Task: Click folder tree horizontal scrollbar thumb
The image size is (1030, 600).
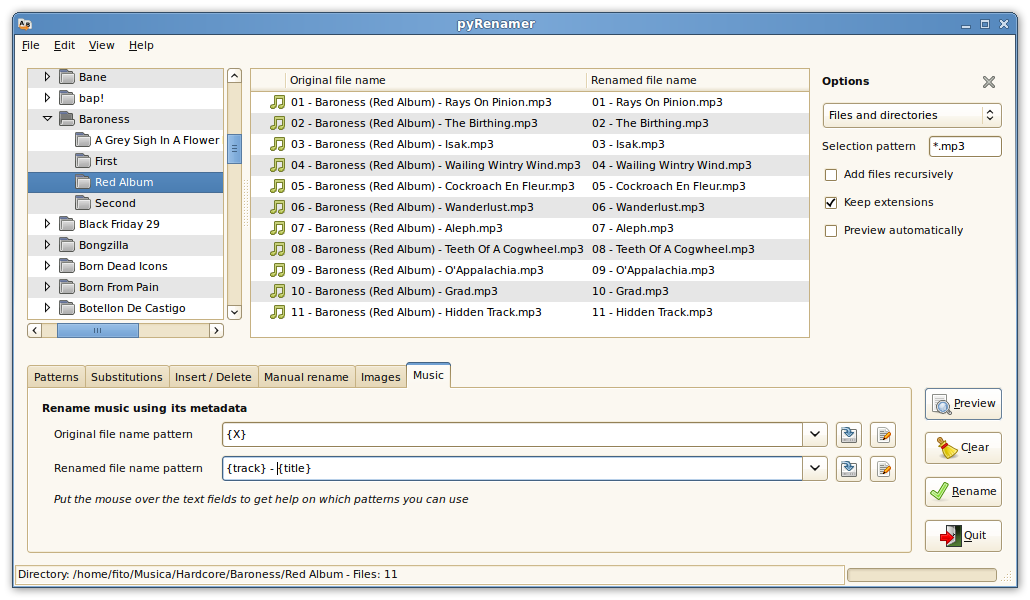Action: pos(97,331)
